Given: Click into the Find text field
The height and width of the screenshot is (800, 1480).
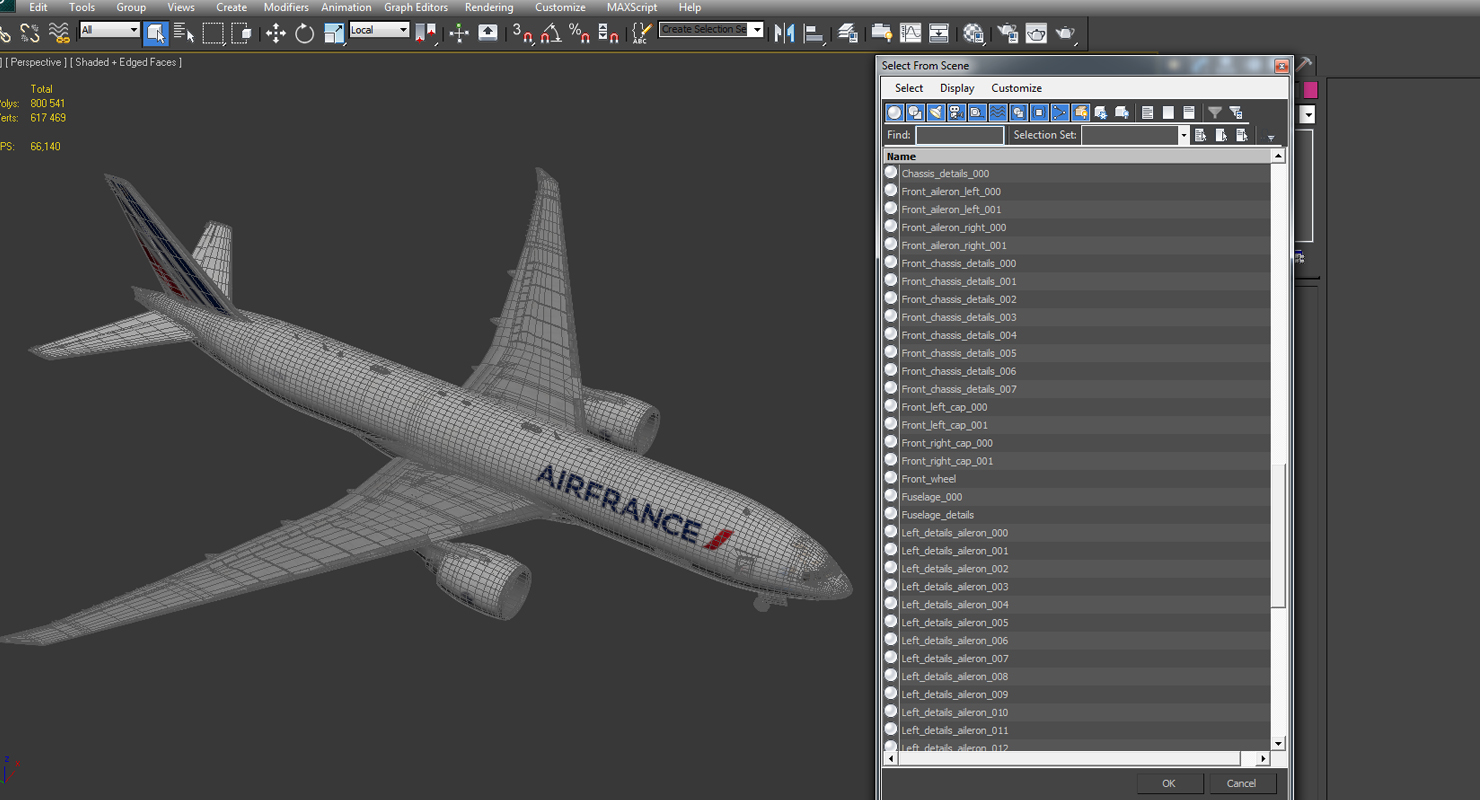Looking at the screenshot, I should 959,136.
